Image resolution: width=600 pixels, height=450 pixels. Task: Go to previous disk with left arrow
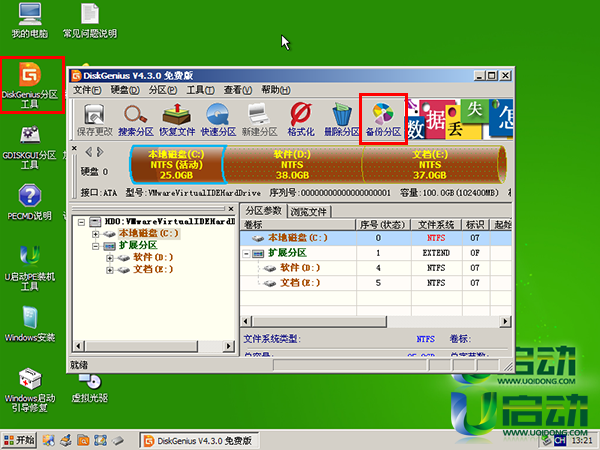pos(89,152)
